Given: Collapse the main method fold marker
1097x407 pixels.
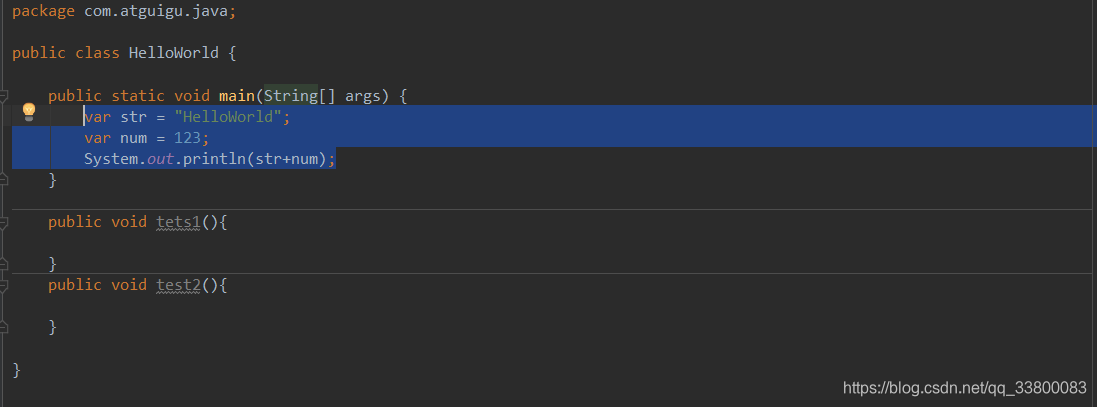Looking at the screenshot, I should (4, 97).
